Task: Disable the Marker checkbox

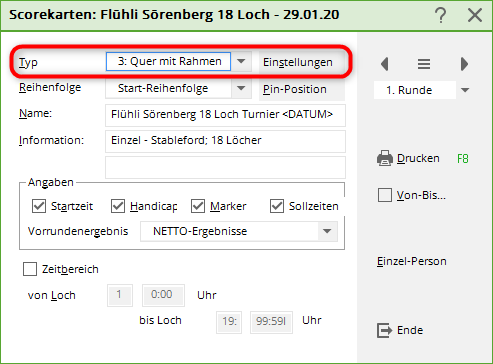Action: [198, 206]
